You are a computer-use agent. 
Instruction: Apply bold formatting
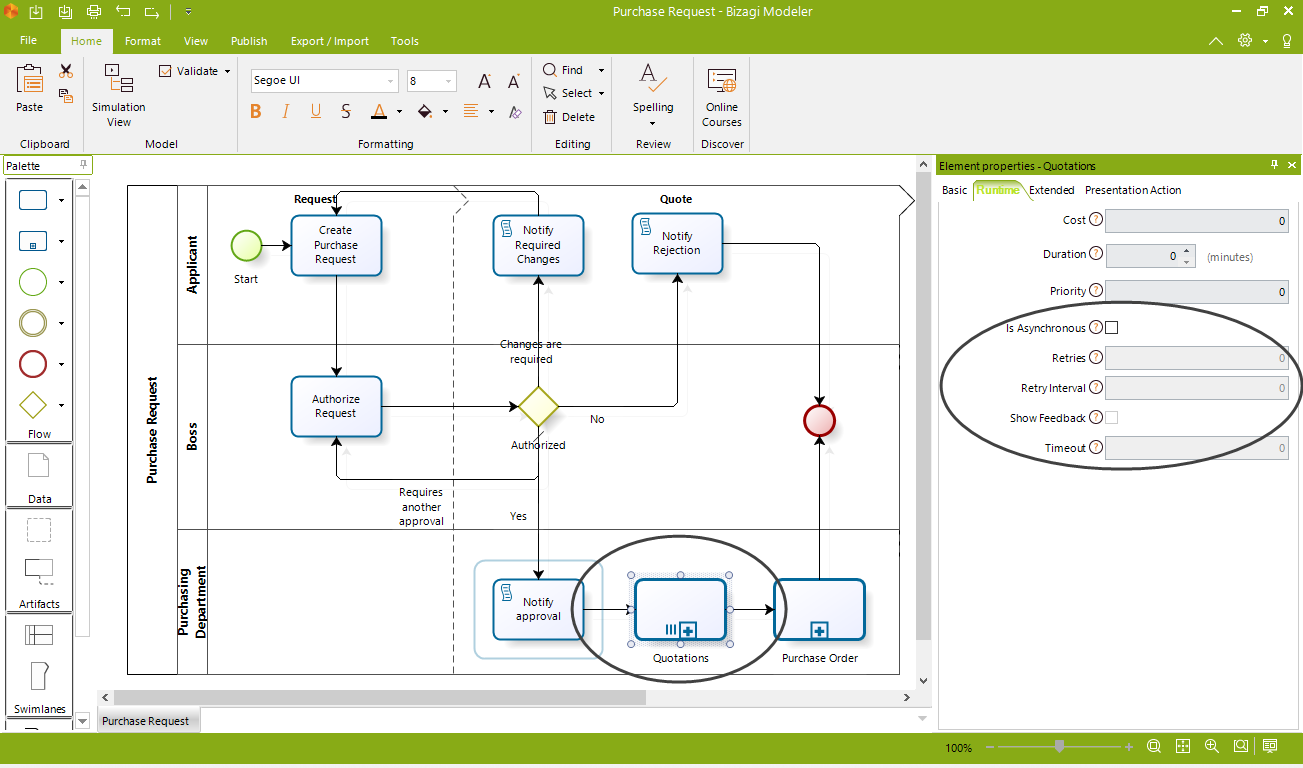(x=256, y=111)
